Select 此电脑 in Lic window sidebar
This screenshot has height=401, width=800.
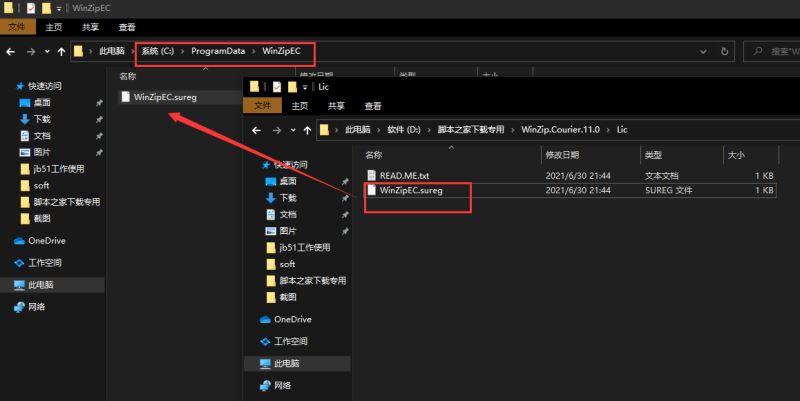tap(297, 363)
